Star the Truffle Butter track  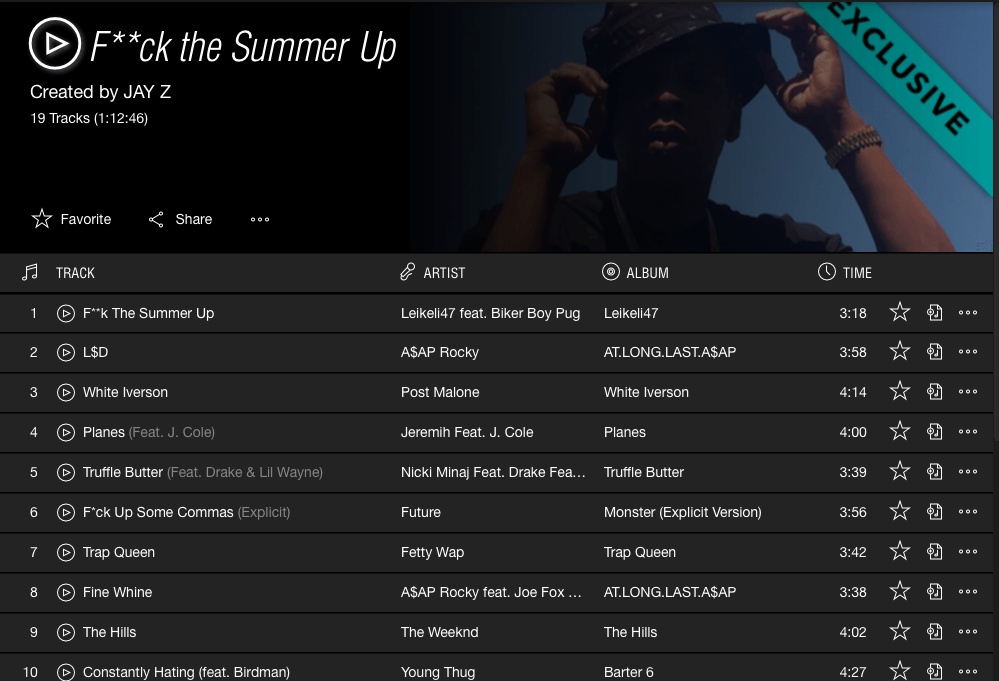coord(900,472)
